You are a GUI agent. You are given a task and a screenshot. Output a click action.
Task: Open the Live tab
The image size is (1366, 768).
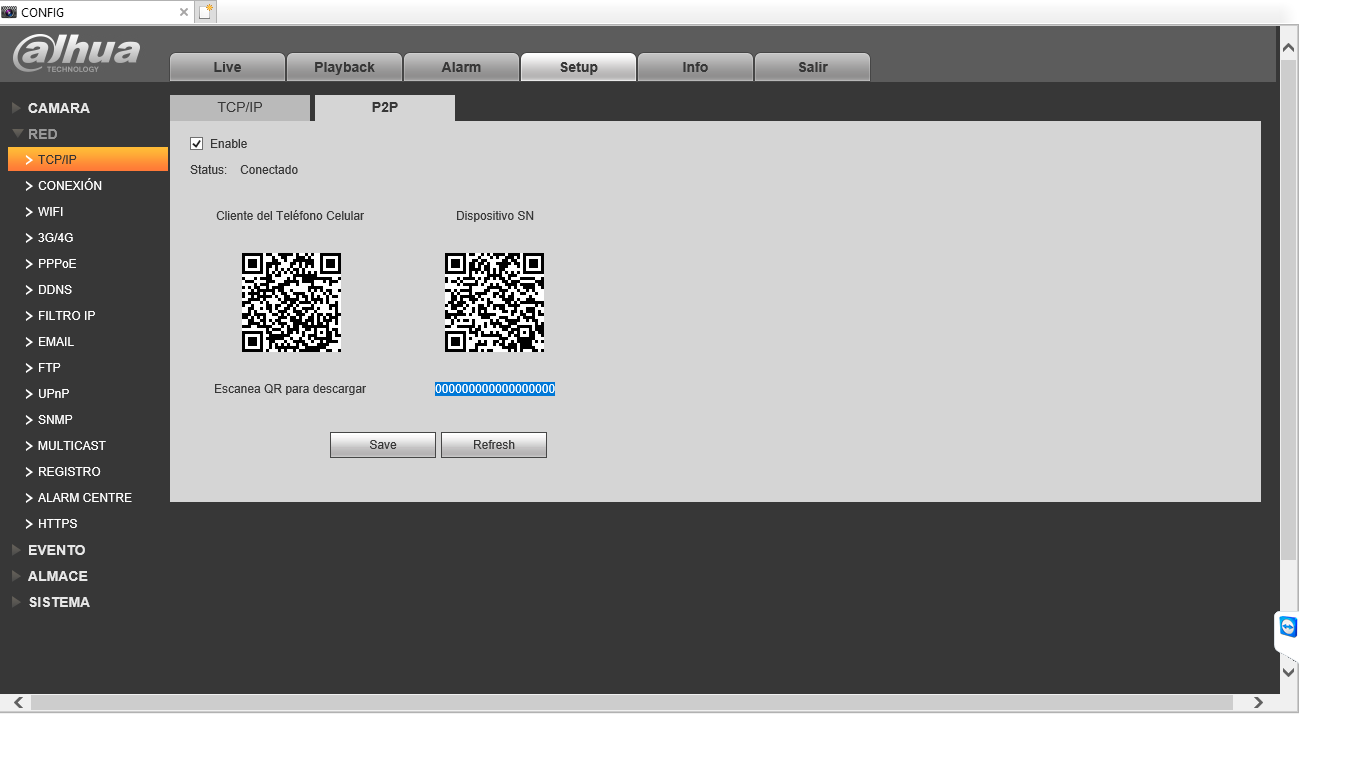click(227, 67)
